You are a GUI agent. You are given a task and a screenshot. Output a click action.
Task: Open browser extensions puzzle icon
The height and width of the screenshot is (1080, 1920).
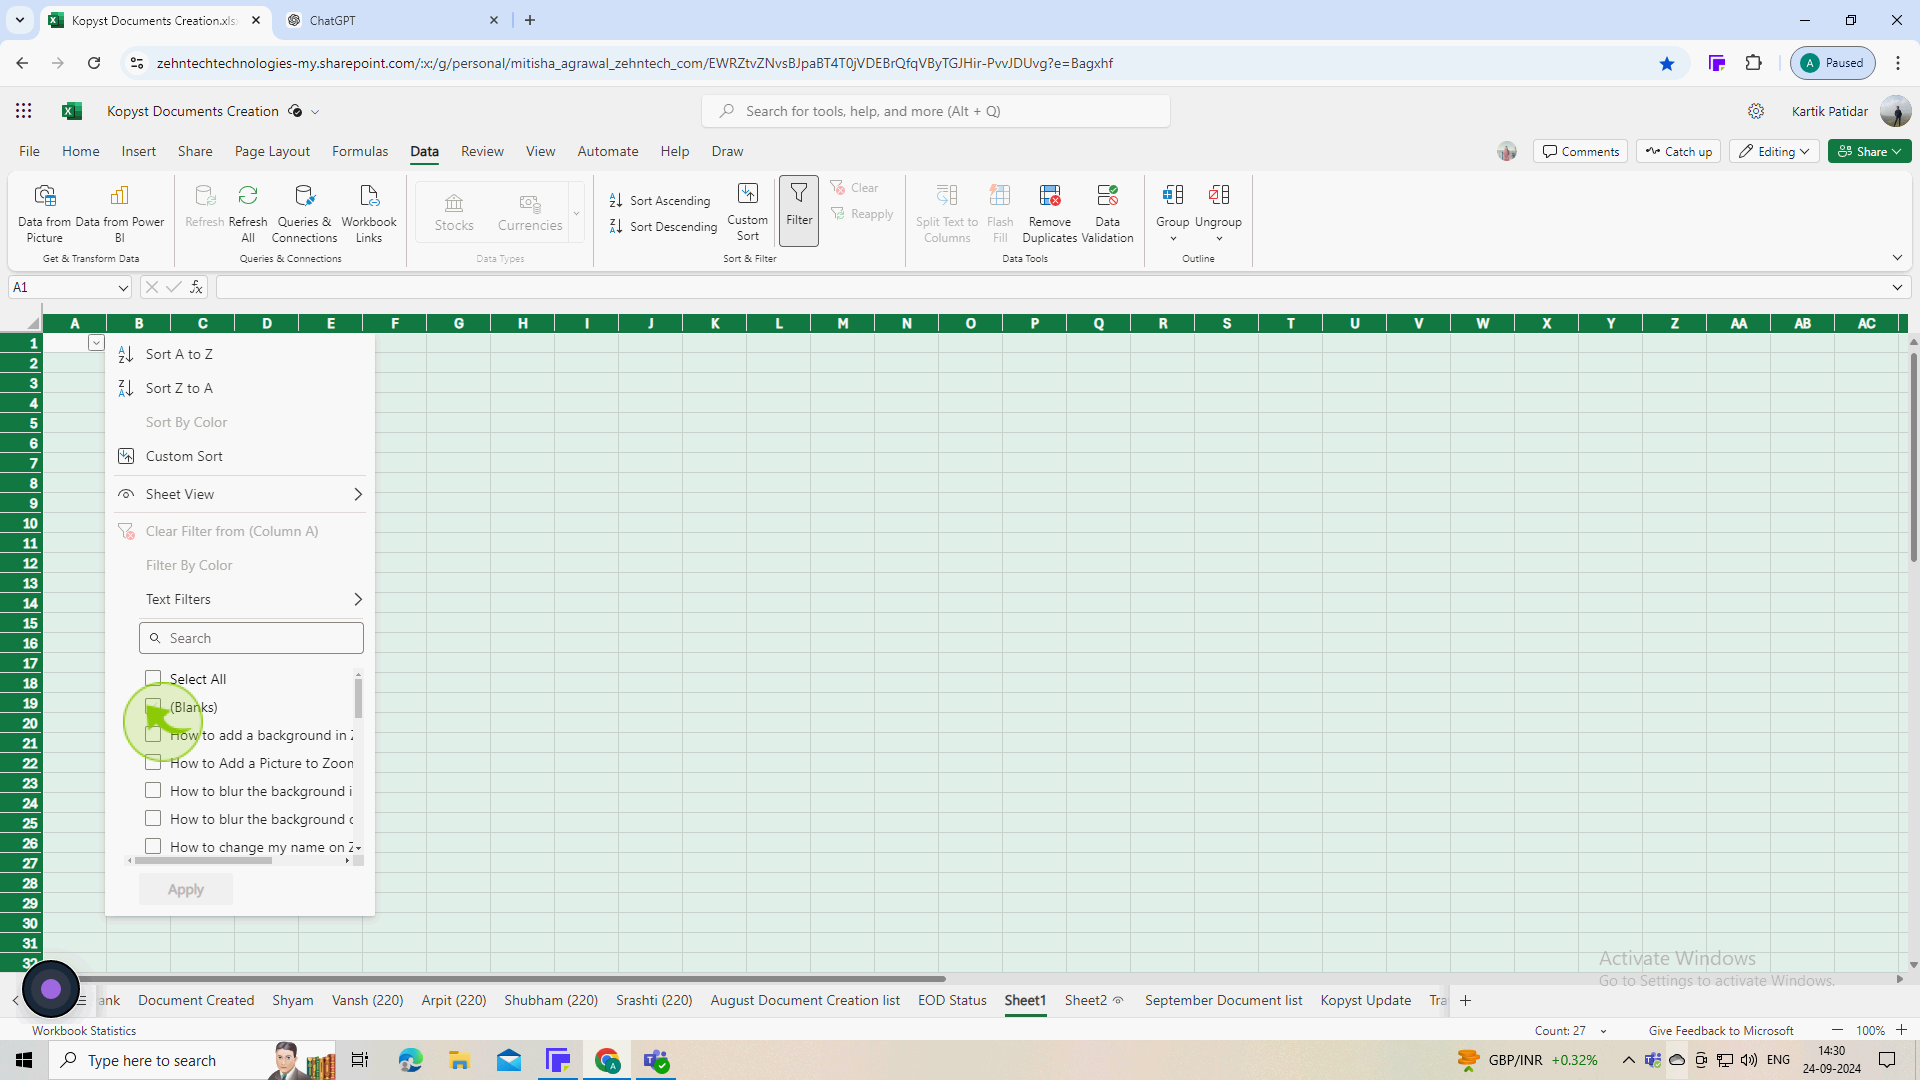click(1753, 63)
